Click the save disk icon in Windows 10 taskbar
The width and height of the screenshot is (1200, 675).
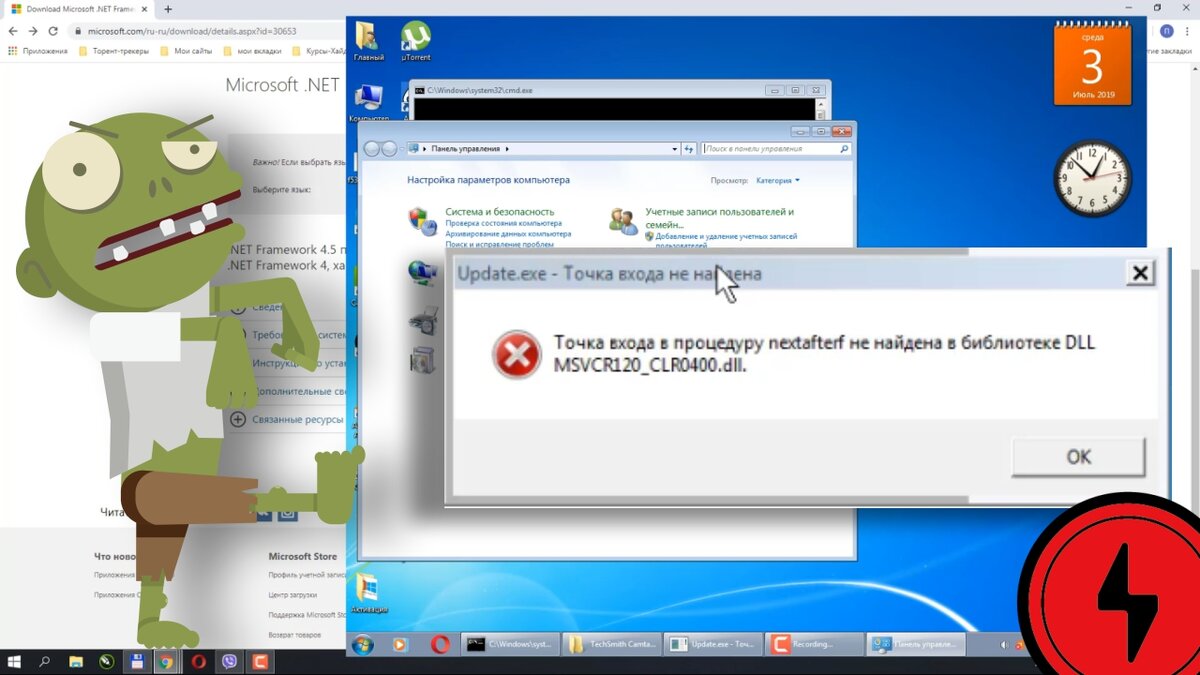pos(137,661)
